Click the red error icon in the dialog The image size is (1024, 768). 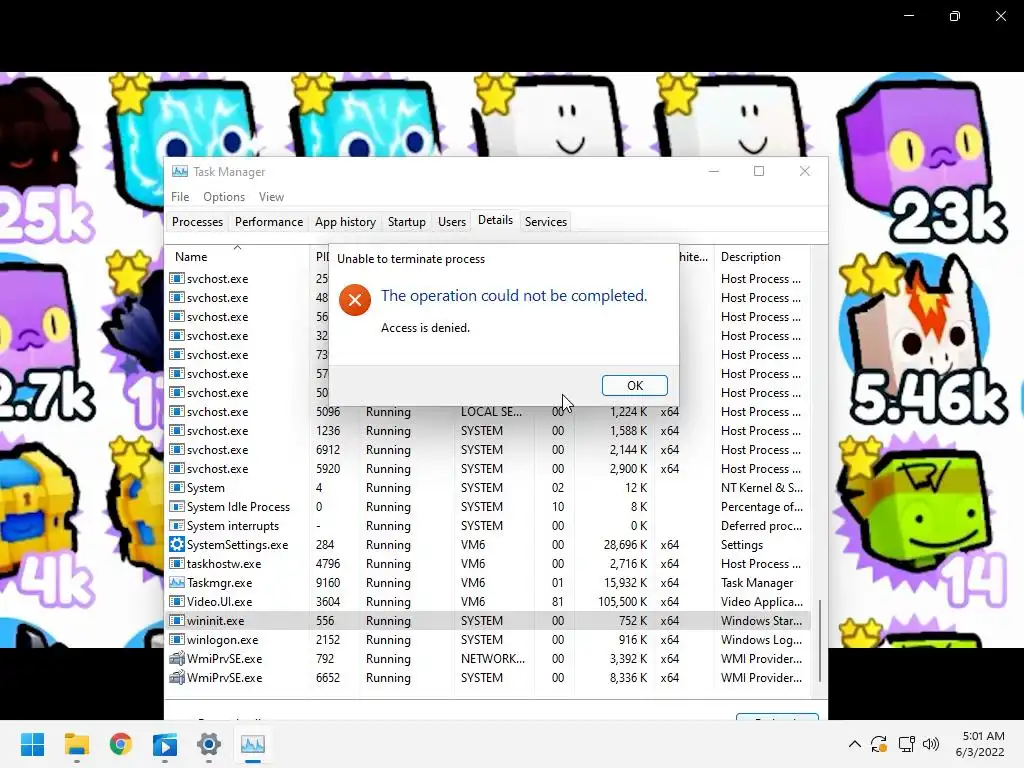[355, 300]
